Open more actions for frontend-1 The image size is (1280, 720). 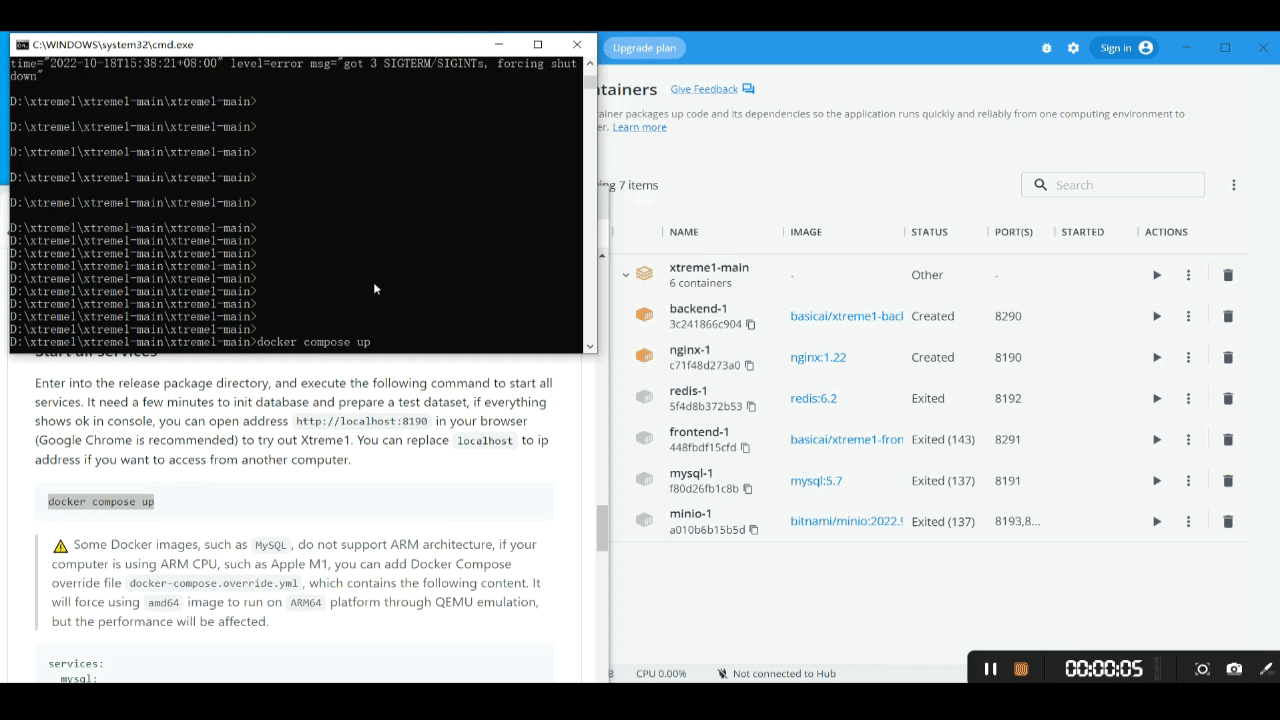pyautogui.click(x=1188, y=439)
